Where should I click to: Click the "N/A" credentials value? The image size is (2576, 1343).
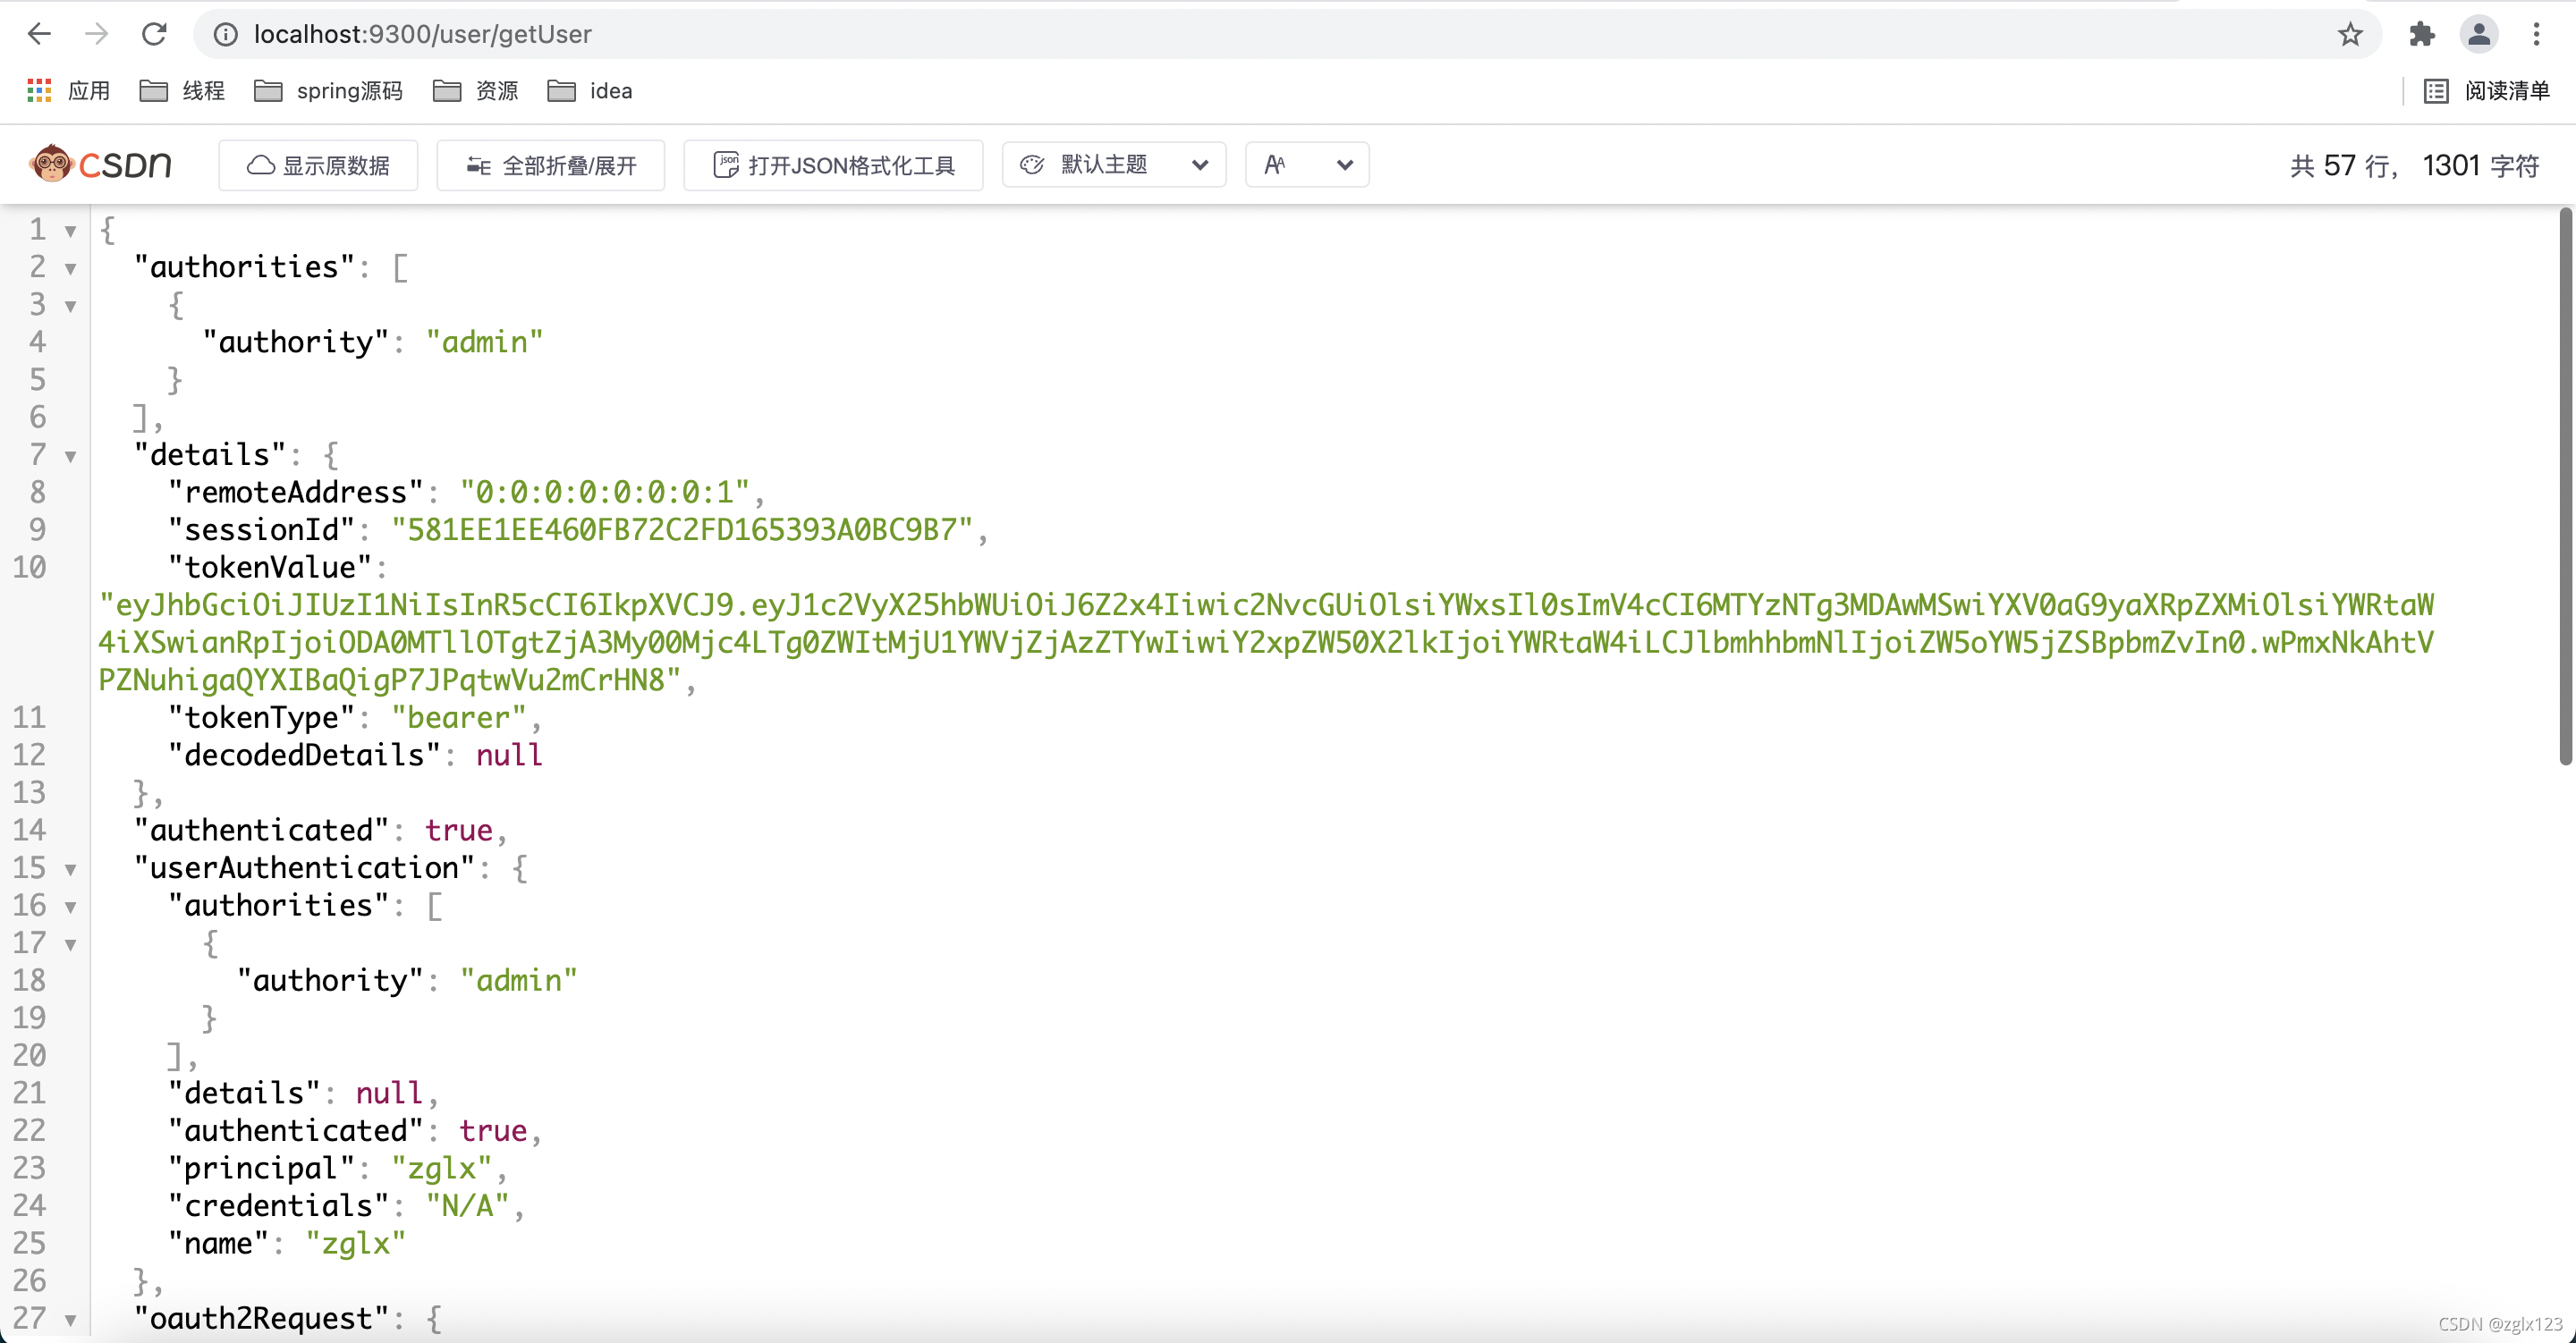(x=467, y=1205)
